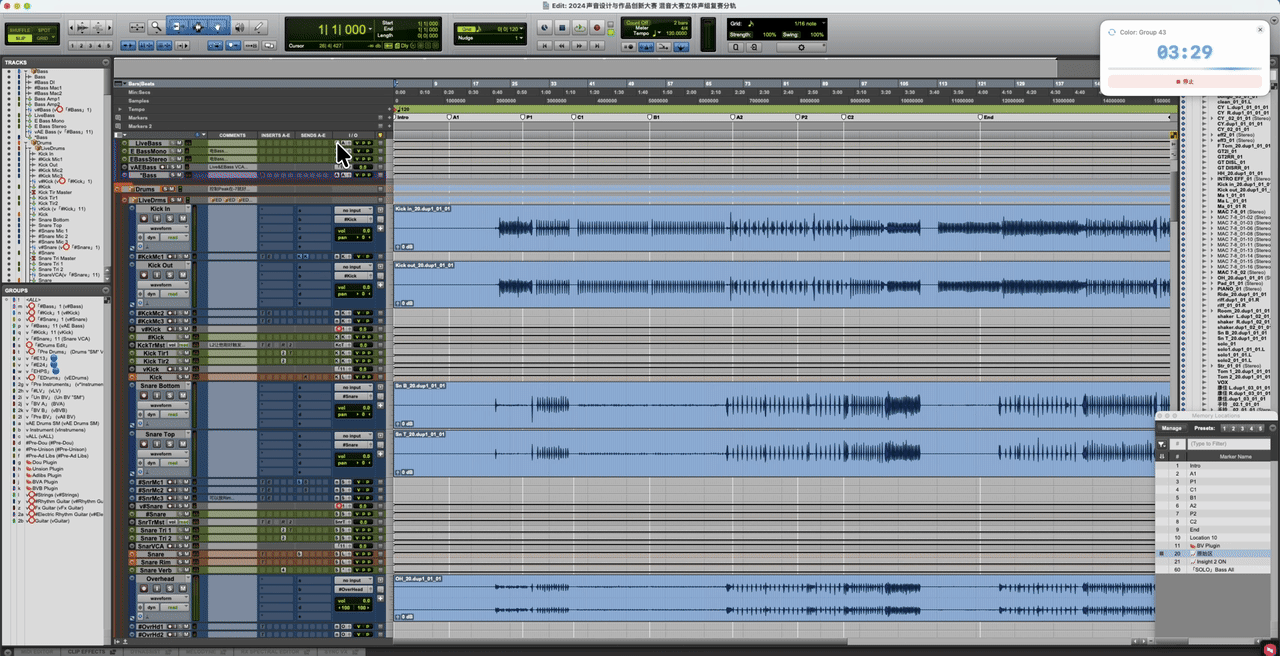Image resolution: width=1280 pixels, height=656 pixels.
Task: Click the Count Off button
Action: click(x=637, y=22)
